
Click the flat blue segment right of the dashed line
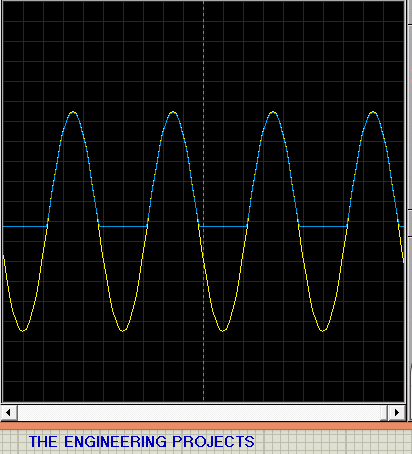[x=223, y=226]
